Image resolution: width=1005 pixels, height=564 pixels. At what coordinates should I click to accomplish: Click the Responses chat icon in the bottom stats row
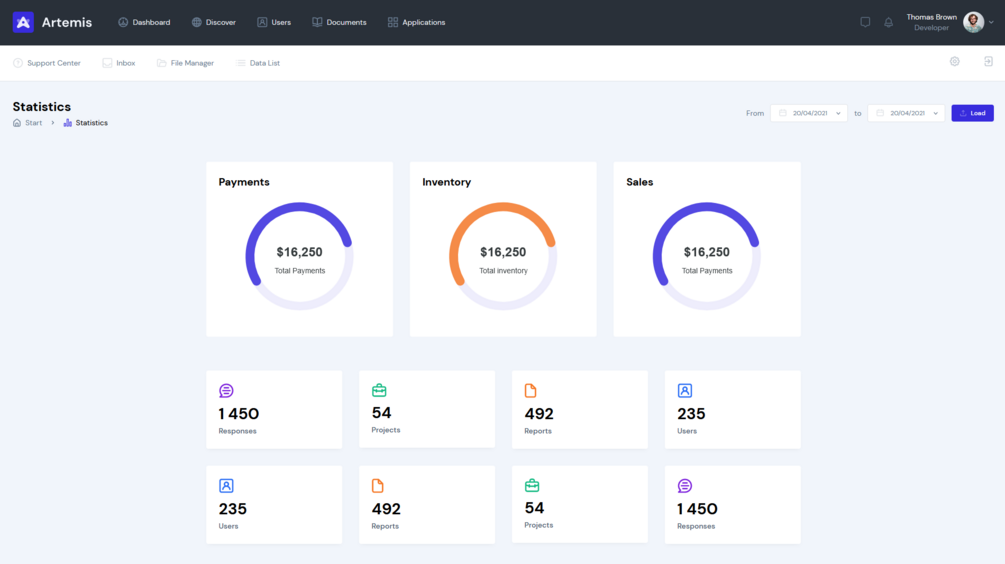[x=685, y=485]
